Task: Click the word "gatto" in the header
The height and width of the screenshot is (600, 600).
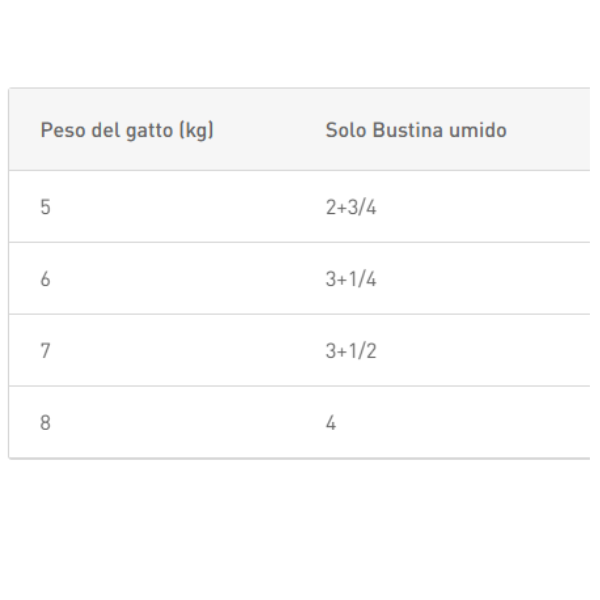Action: [151, 131]
